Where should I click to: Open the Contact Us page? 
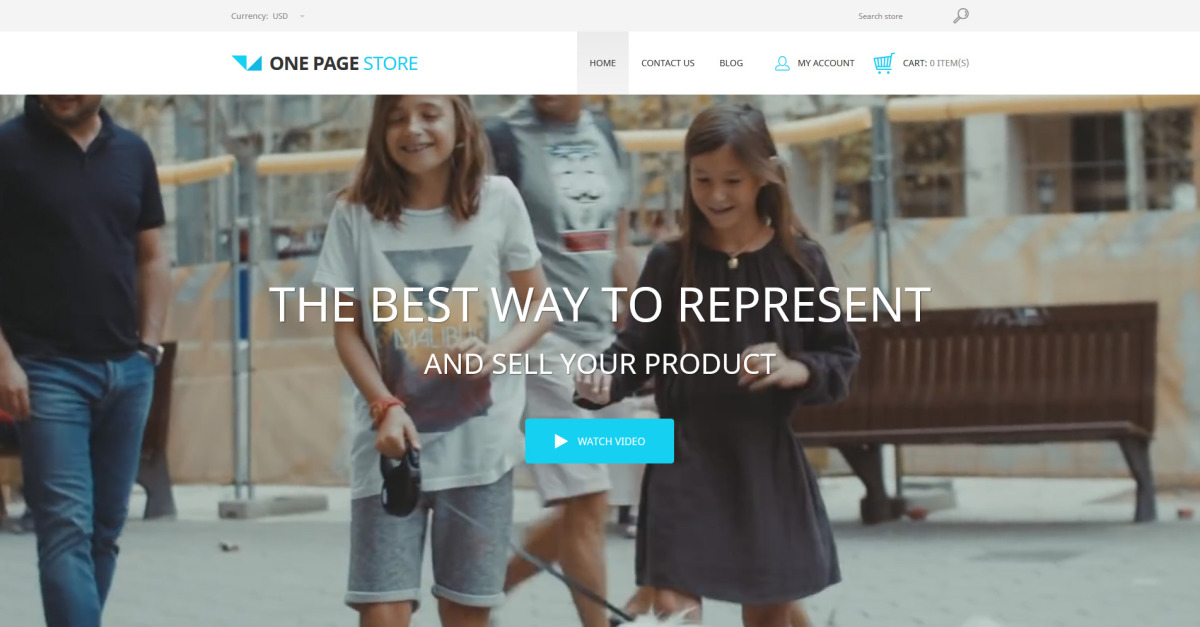tap(668, 63)
